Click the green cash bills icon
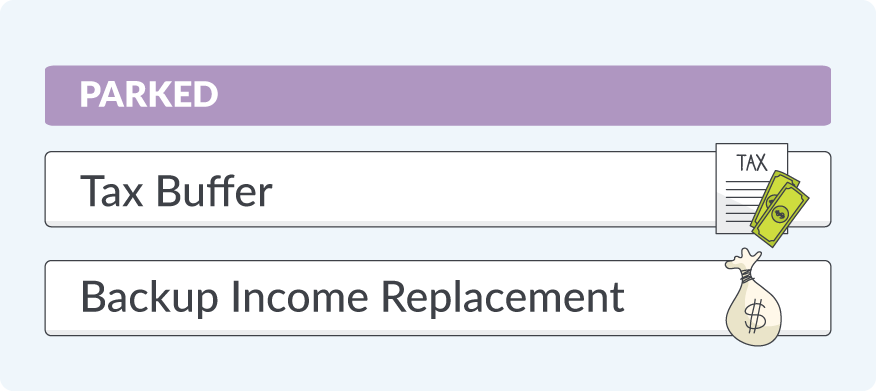The width and height of the screenshot is (876, 391). click(x=780, y=209)
